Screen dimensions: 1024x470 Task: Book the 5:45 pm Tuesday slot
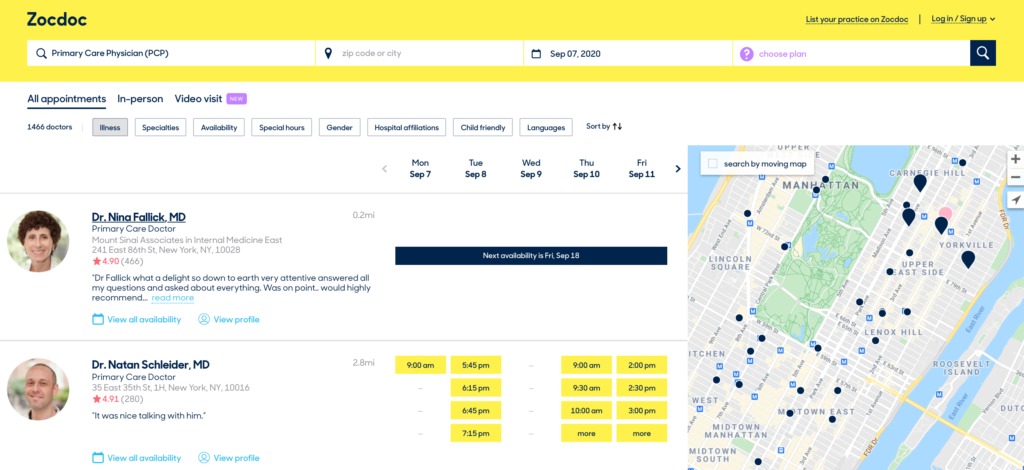pos(475,365)
